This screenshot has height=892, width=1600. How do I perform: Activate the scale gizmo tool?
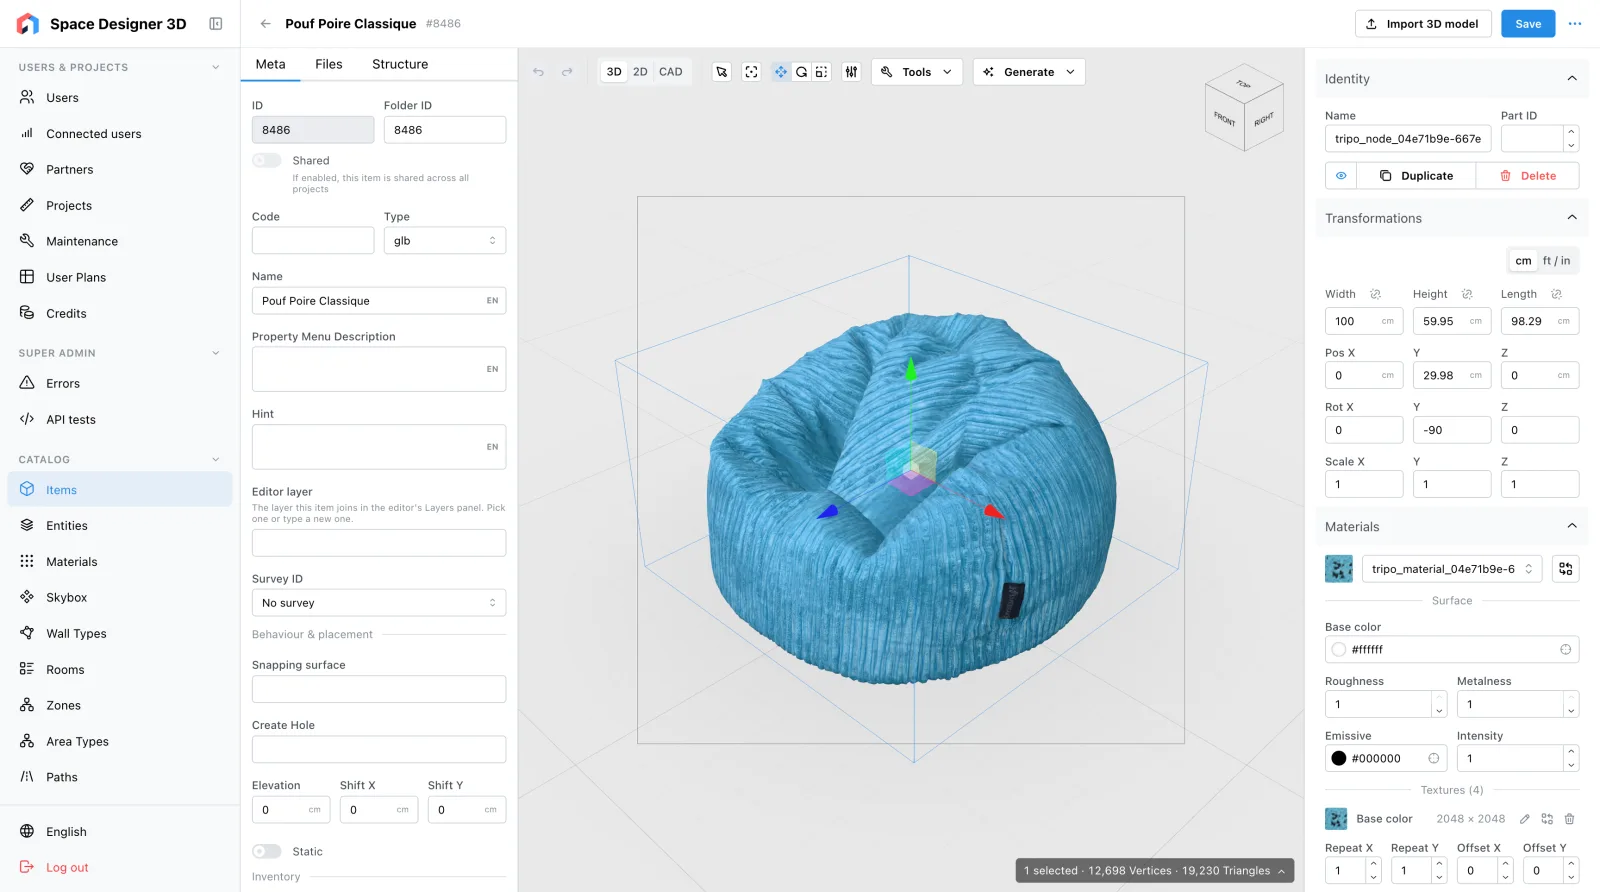click(x=821, y=72)
